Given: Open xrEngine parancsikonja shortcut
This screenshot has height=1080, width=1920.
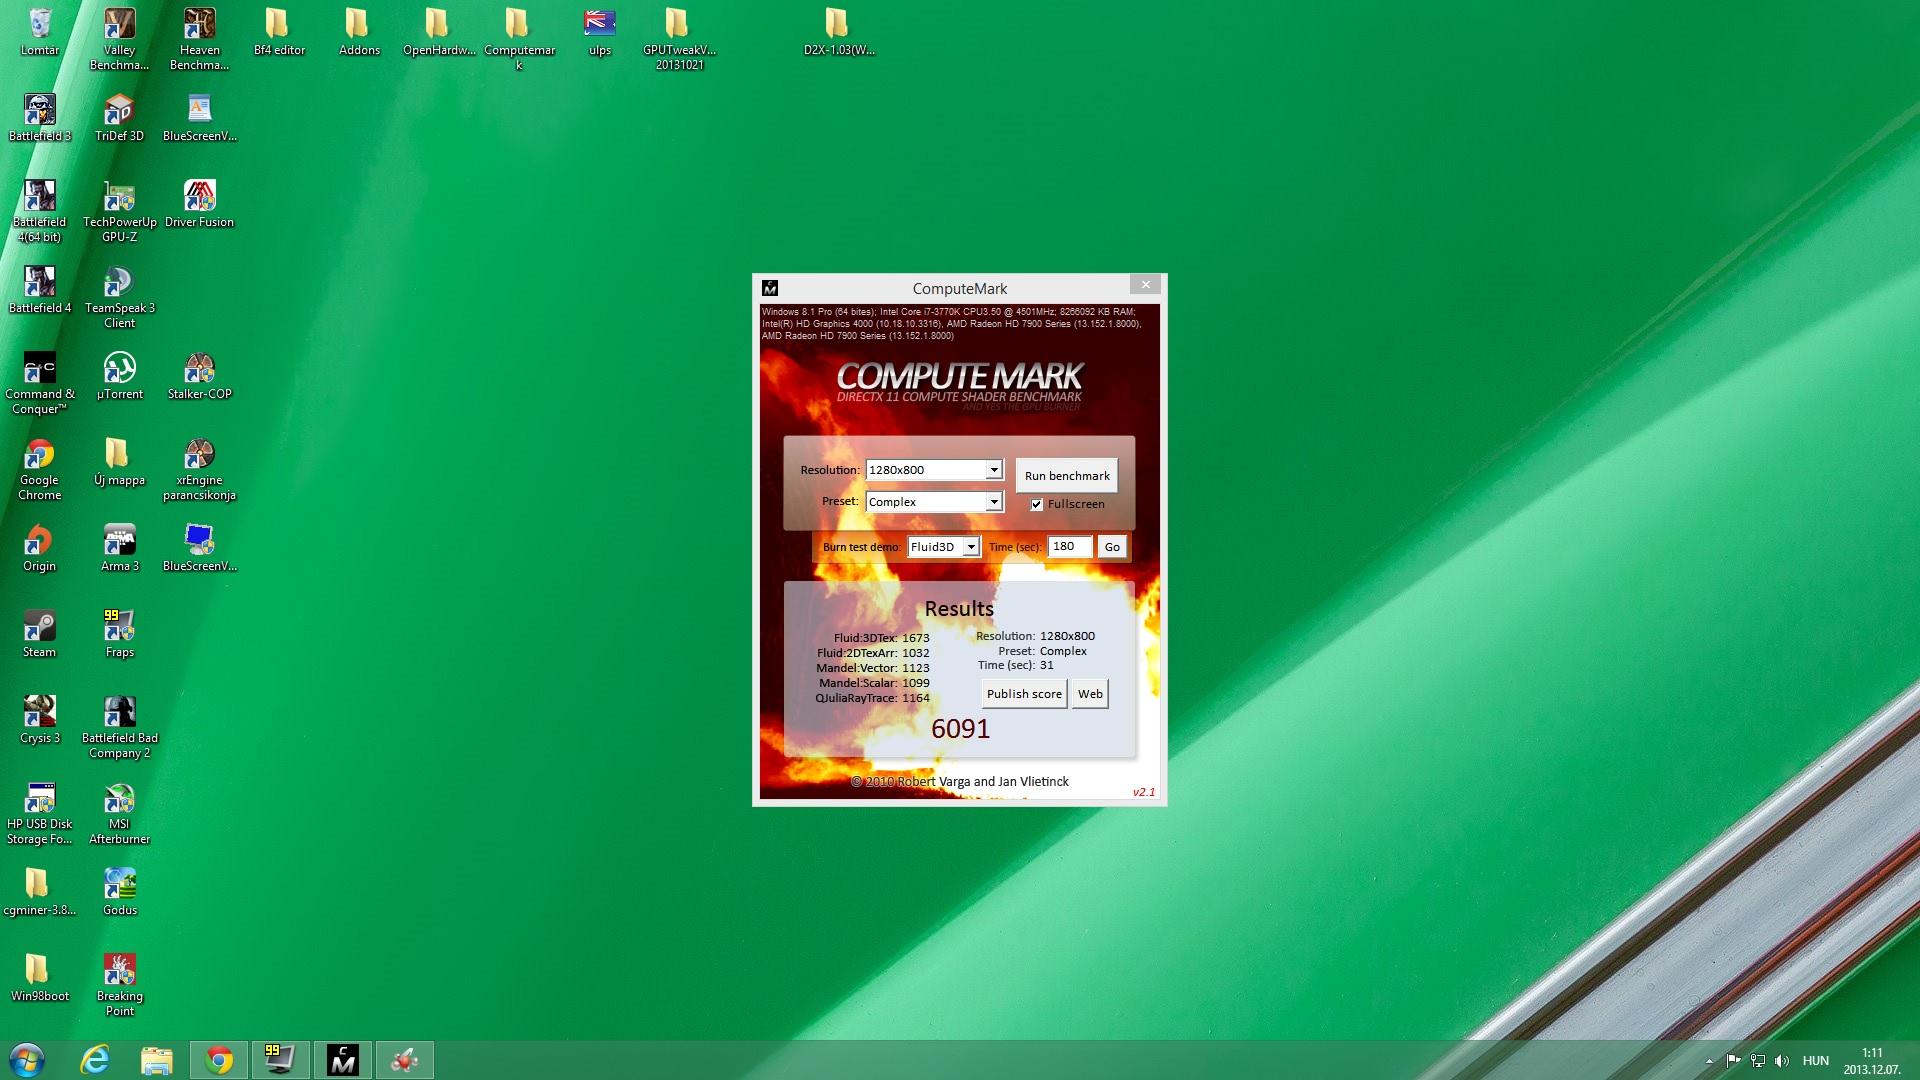Looking at the screenshot, I should [199, 469].
